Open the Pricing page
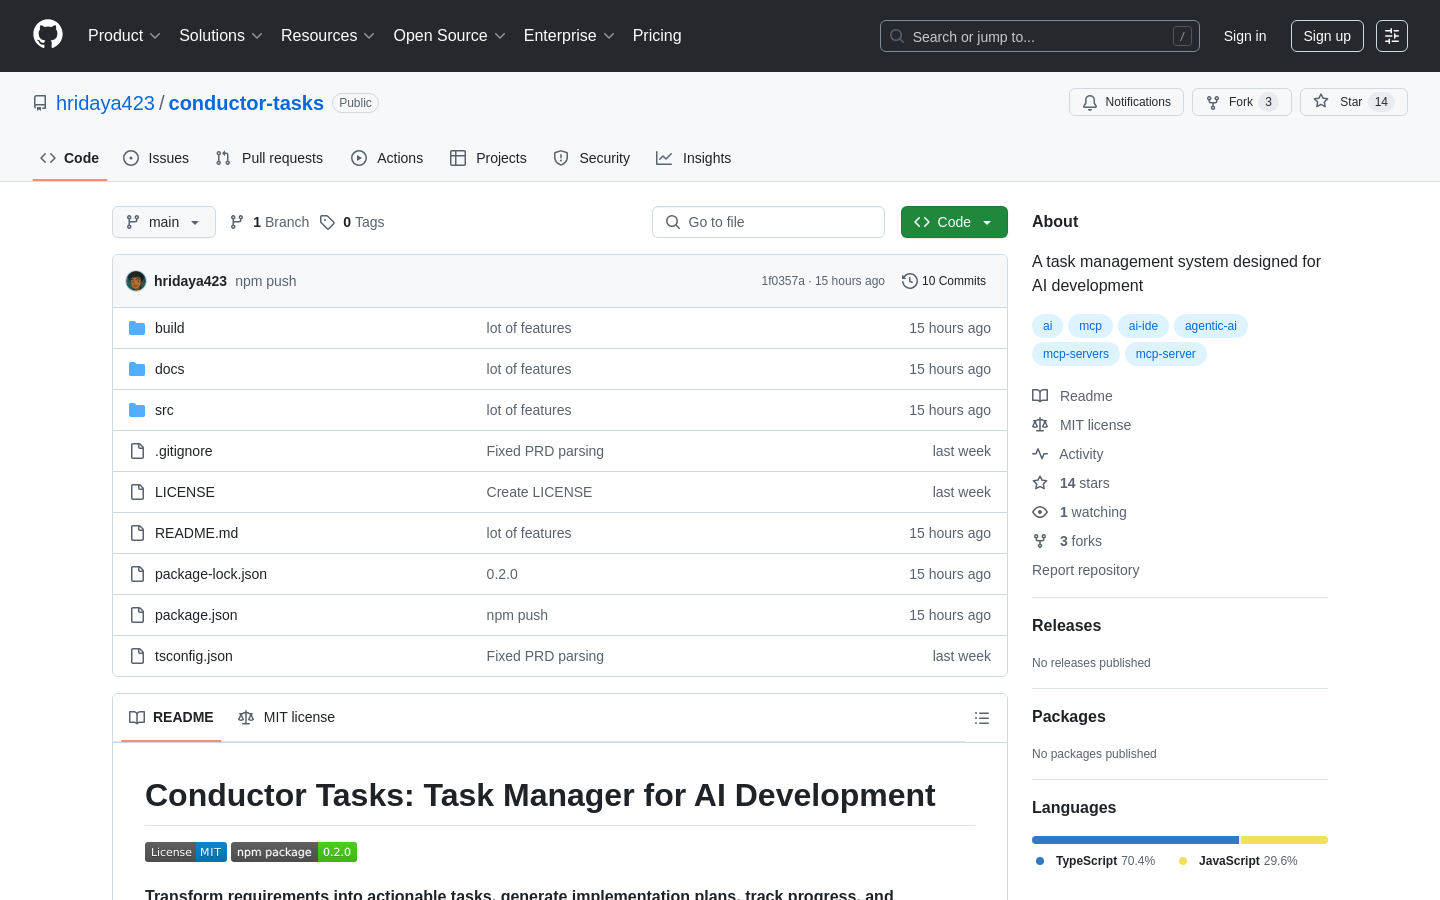 (x=657, y=36)
